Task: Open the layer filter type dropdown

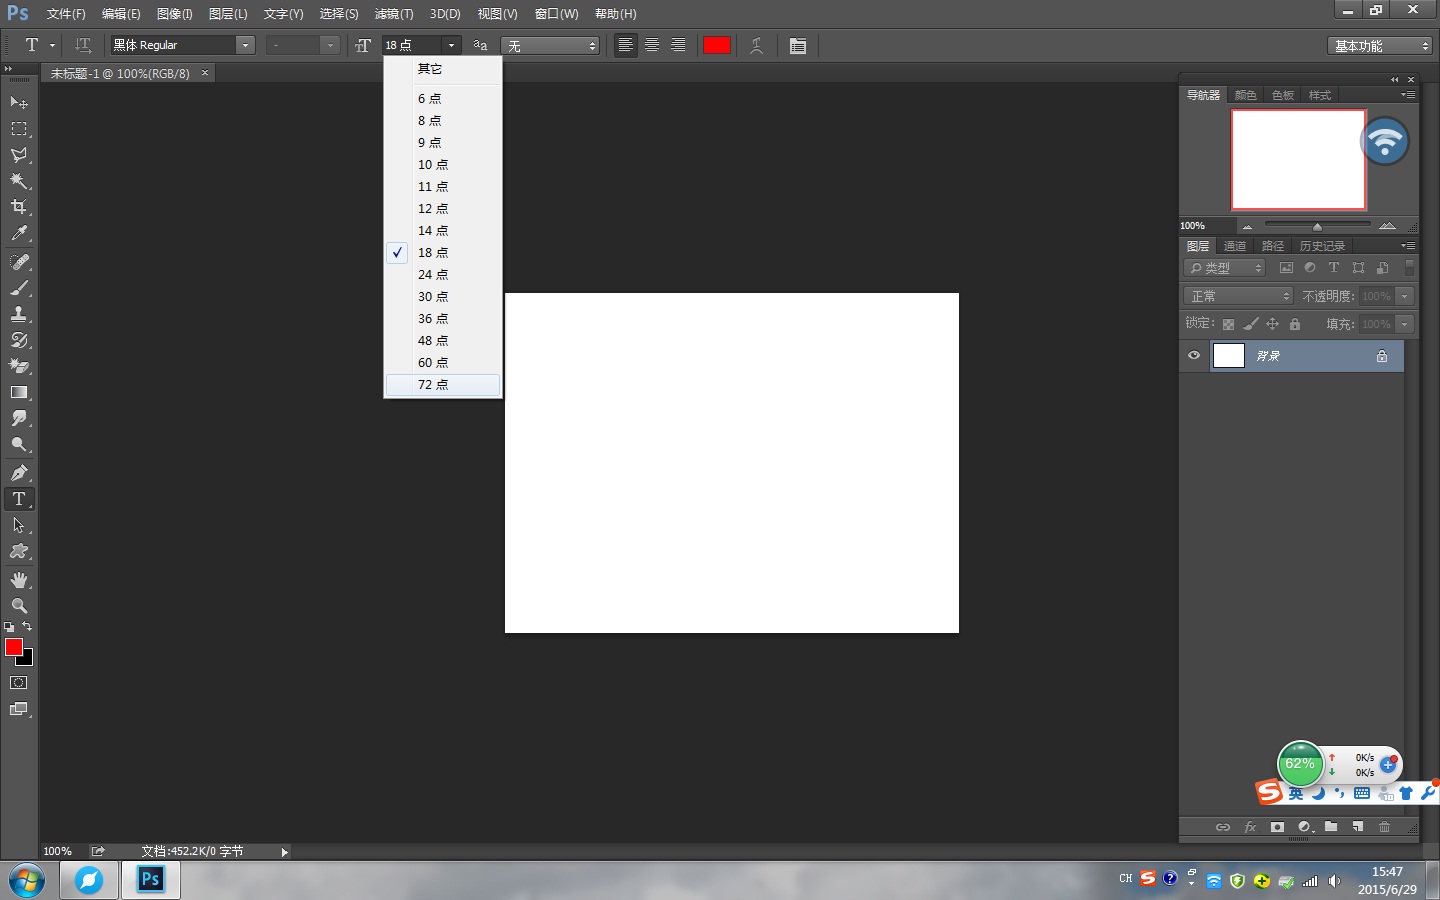Action: [x=1225, y=268]
